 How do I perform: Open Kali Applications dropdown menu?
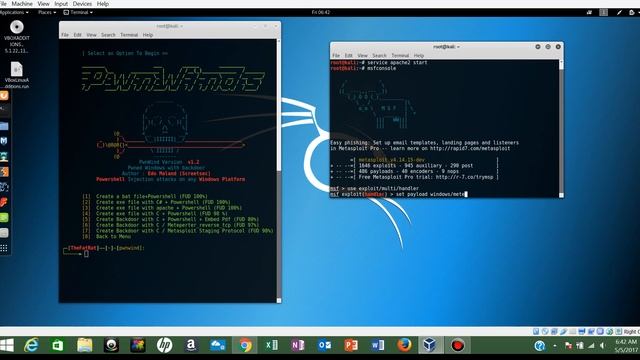coord(14,12)
